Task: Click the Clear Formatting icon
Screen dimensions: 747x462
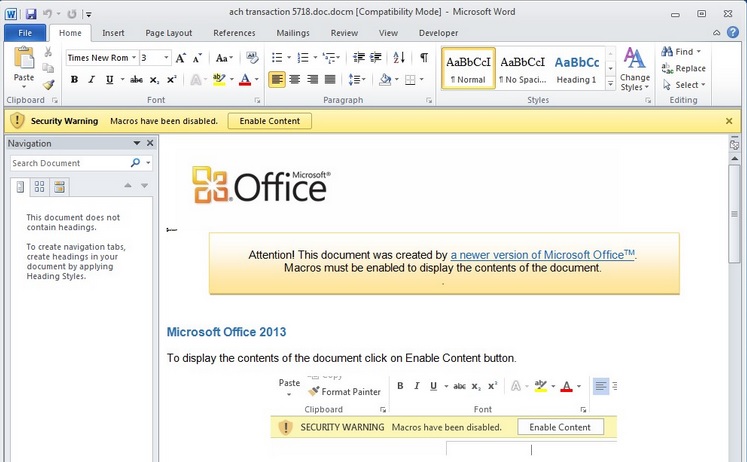Action: tap(252, 58)
